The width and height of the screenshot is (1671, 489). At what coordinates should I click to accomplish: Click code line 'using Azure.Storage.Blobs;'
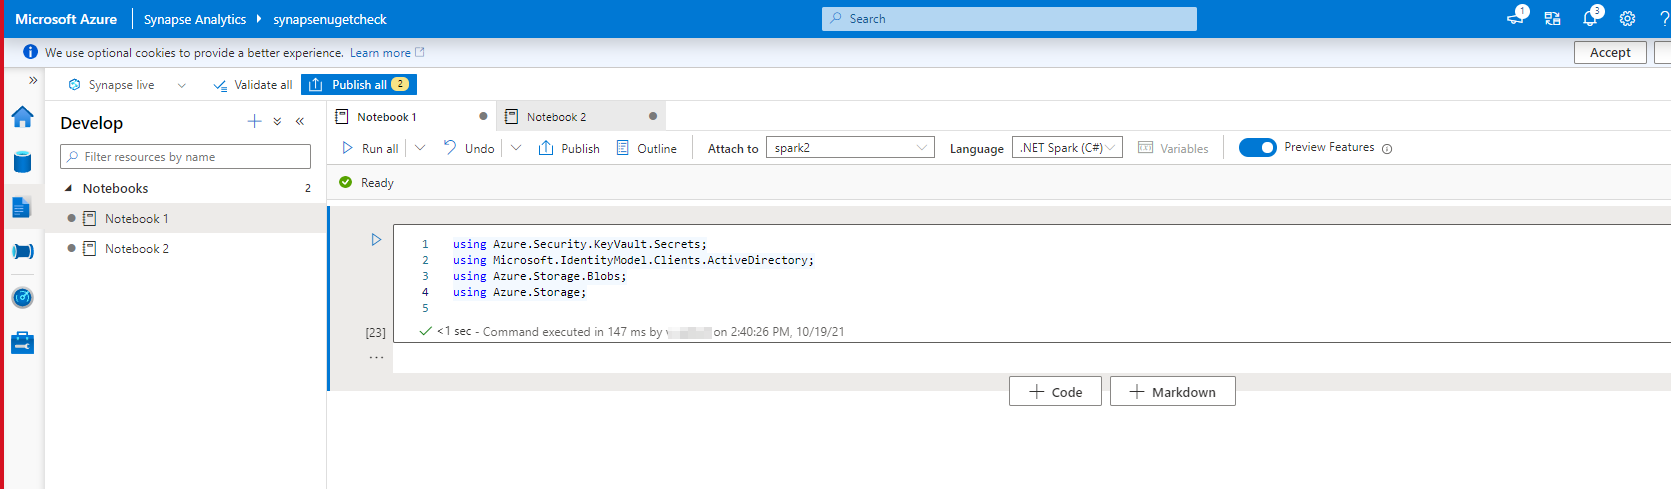pyautogui.click(x=539, y=276)
